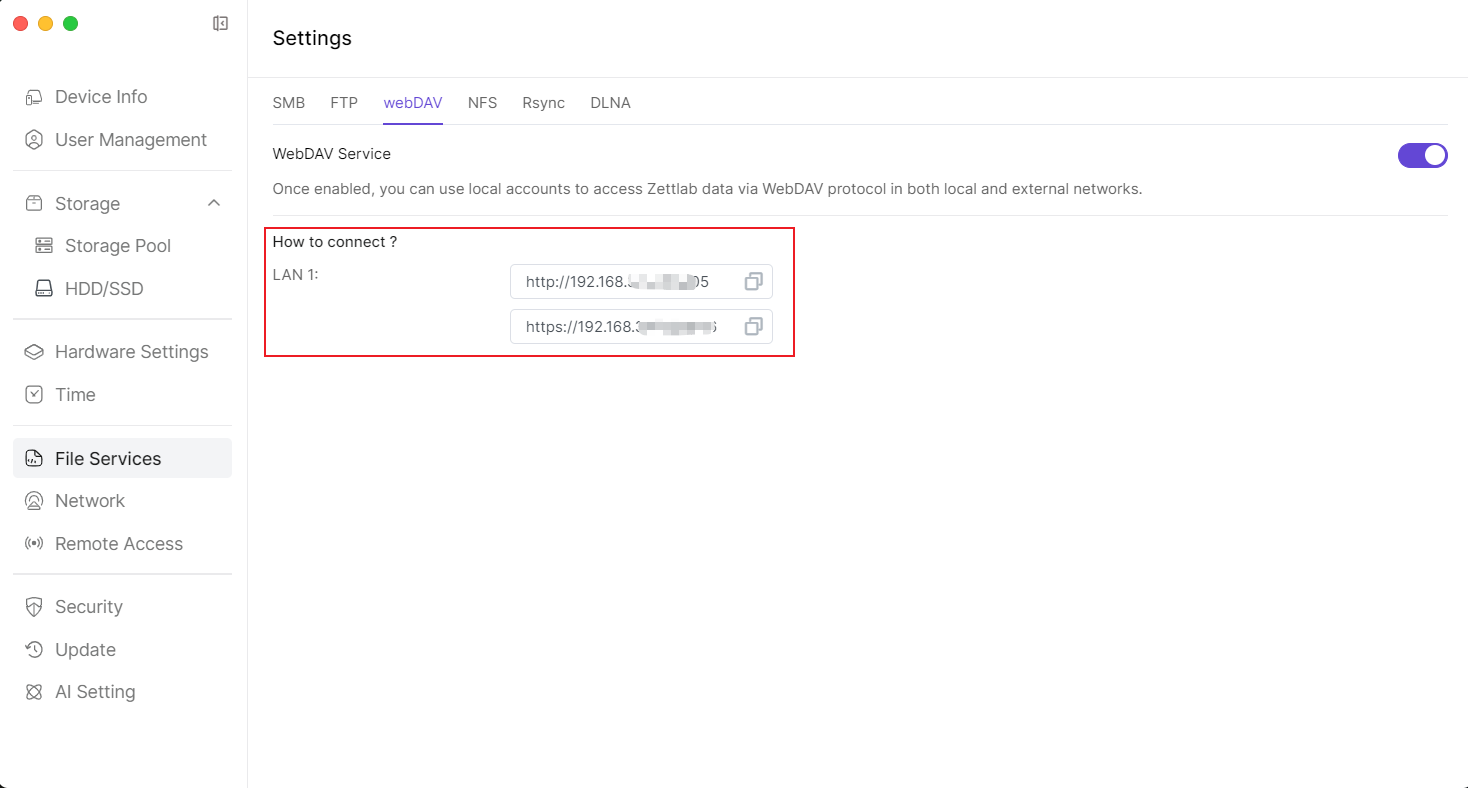Copy the http LAN 1 address

pos(753,282)
